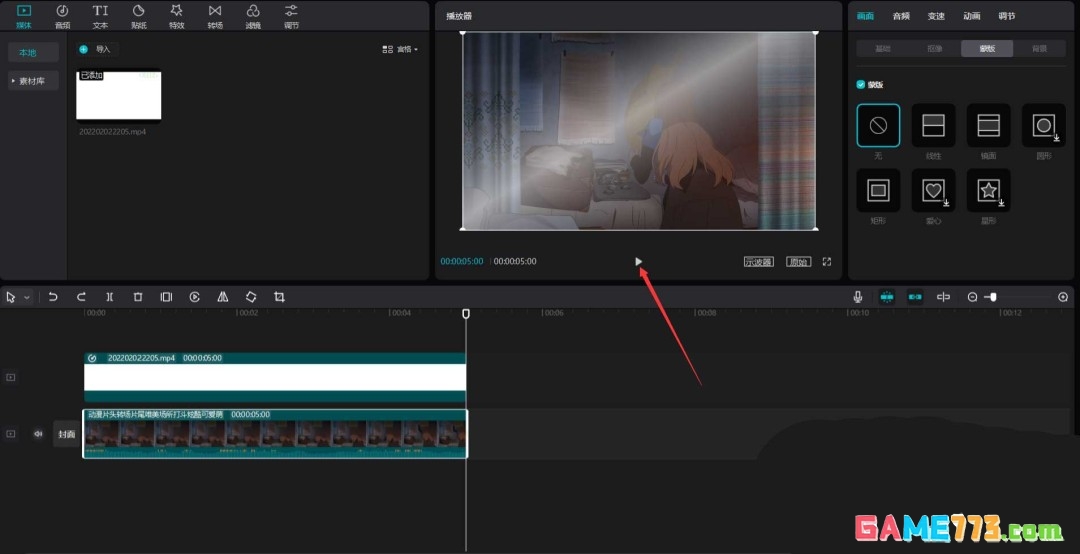Select the 镜面 (mirror) mask
Screen dimensions: 1080x554
988,125
